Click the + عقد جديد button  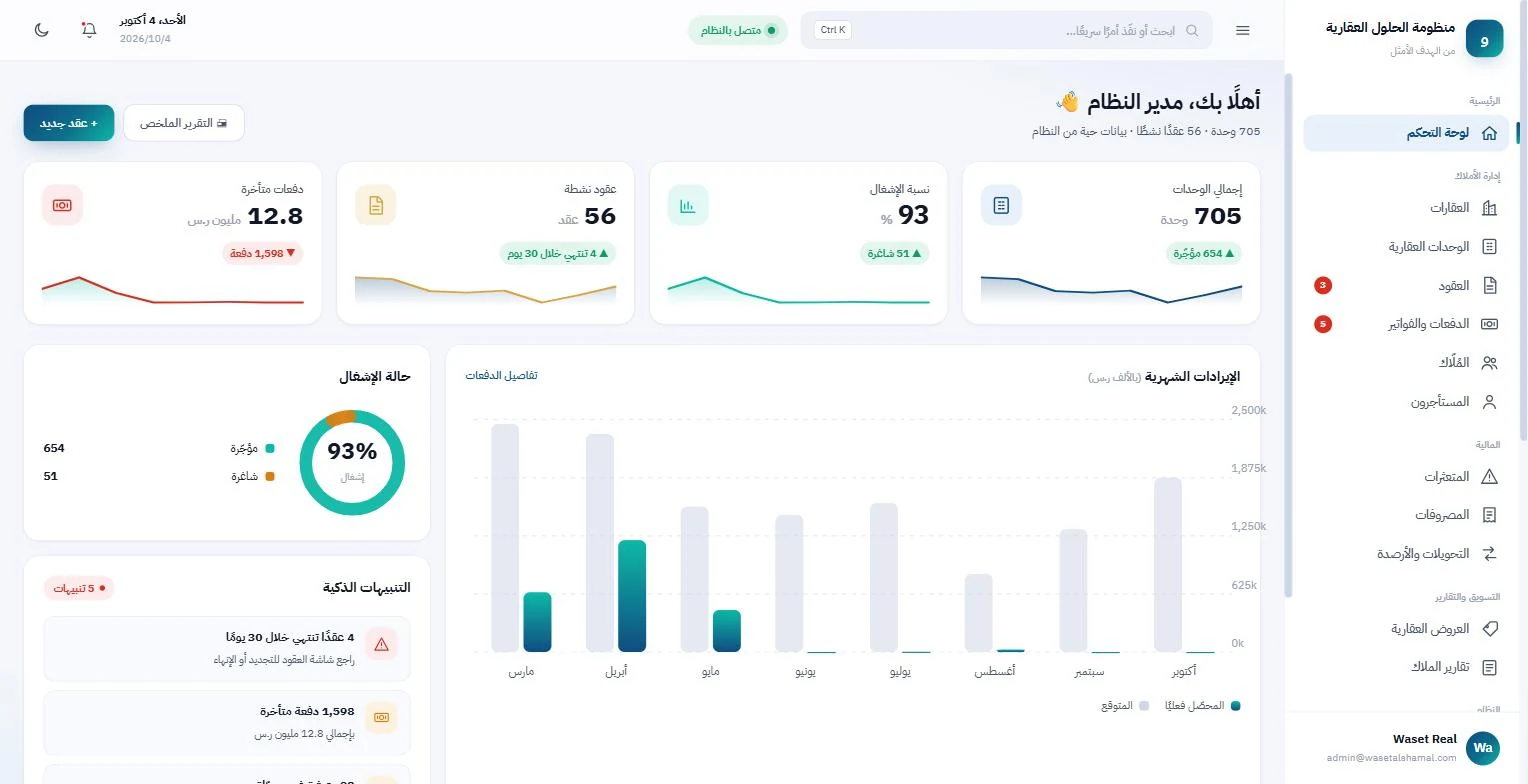(69, 123)
